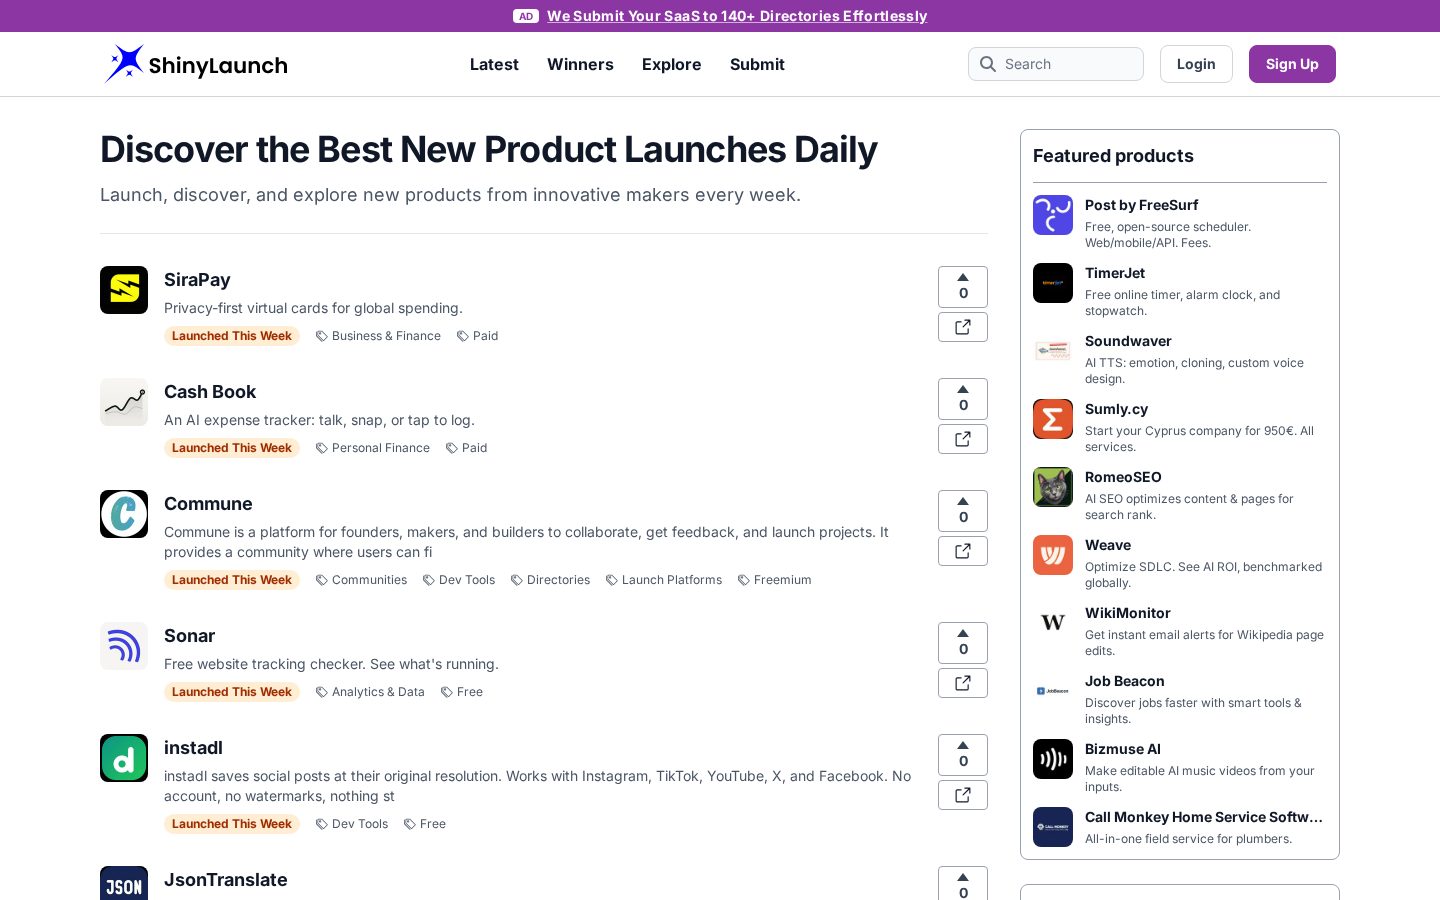Open Call Monkey Home Service title
The image size is (1440, 900).
1204,817
